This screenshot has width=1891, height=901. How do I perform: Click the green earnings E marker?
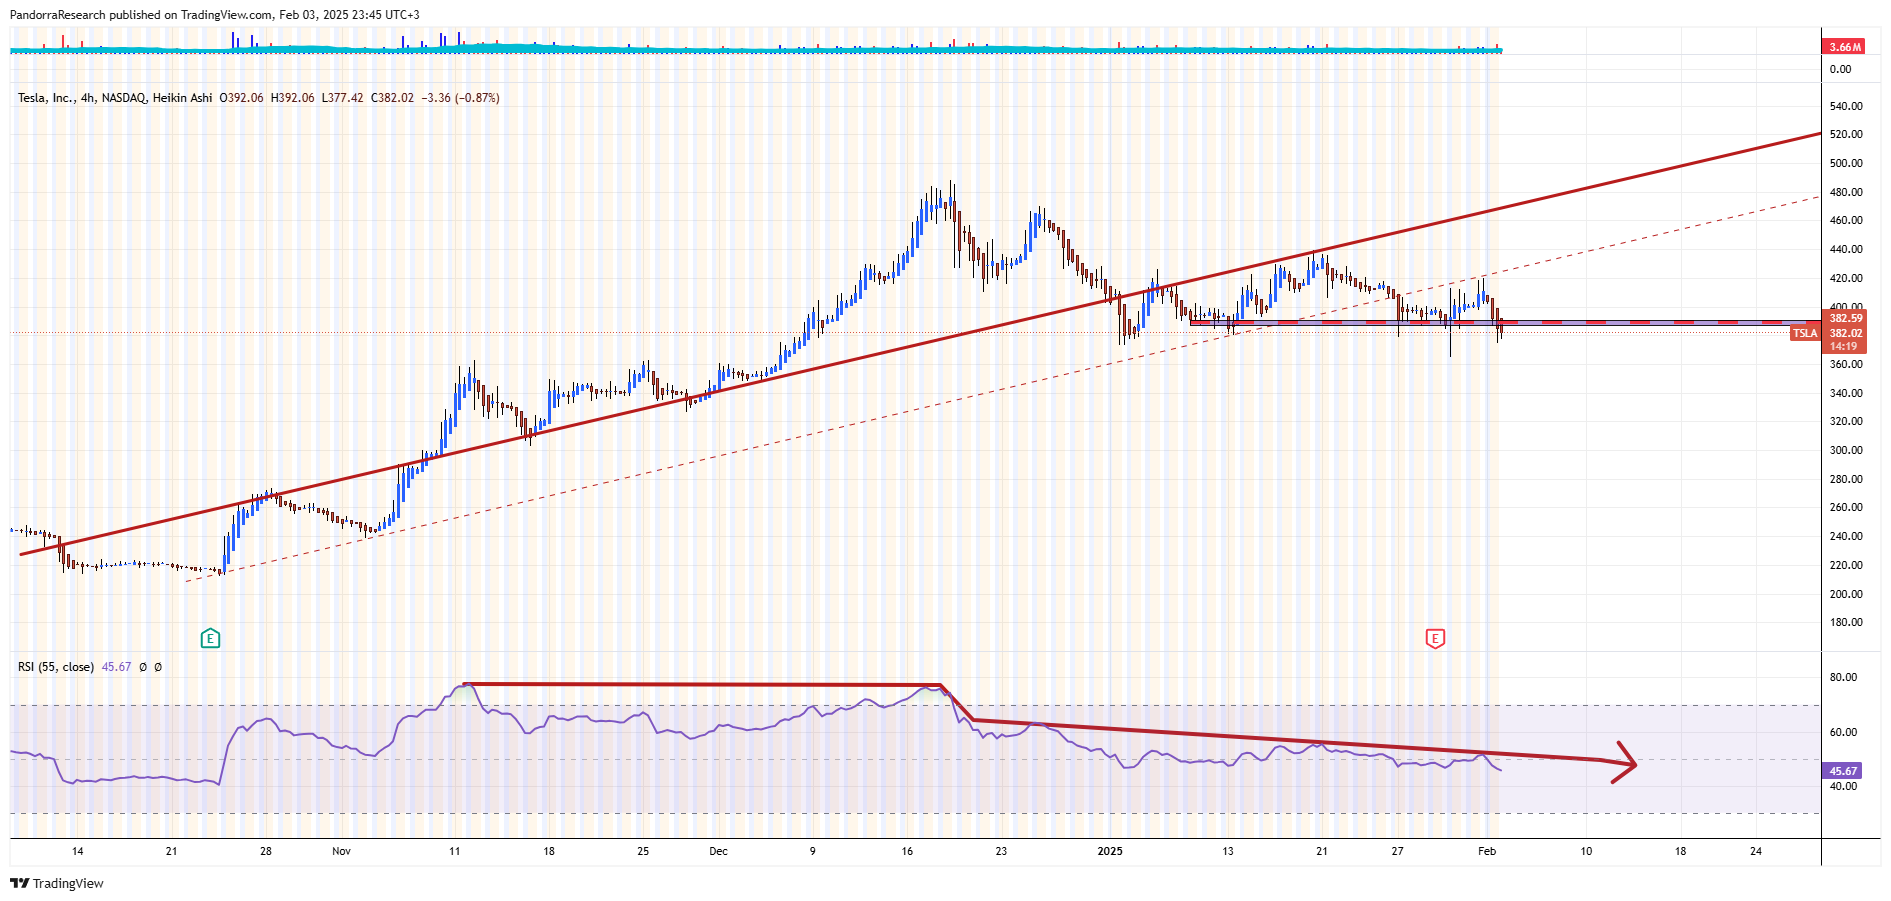coord(210,638)
